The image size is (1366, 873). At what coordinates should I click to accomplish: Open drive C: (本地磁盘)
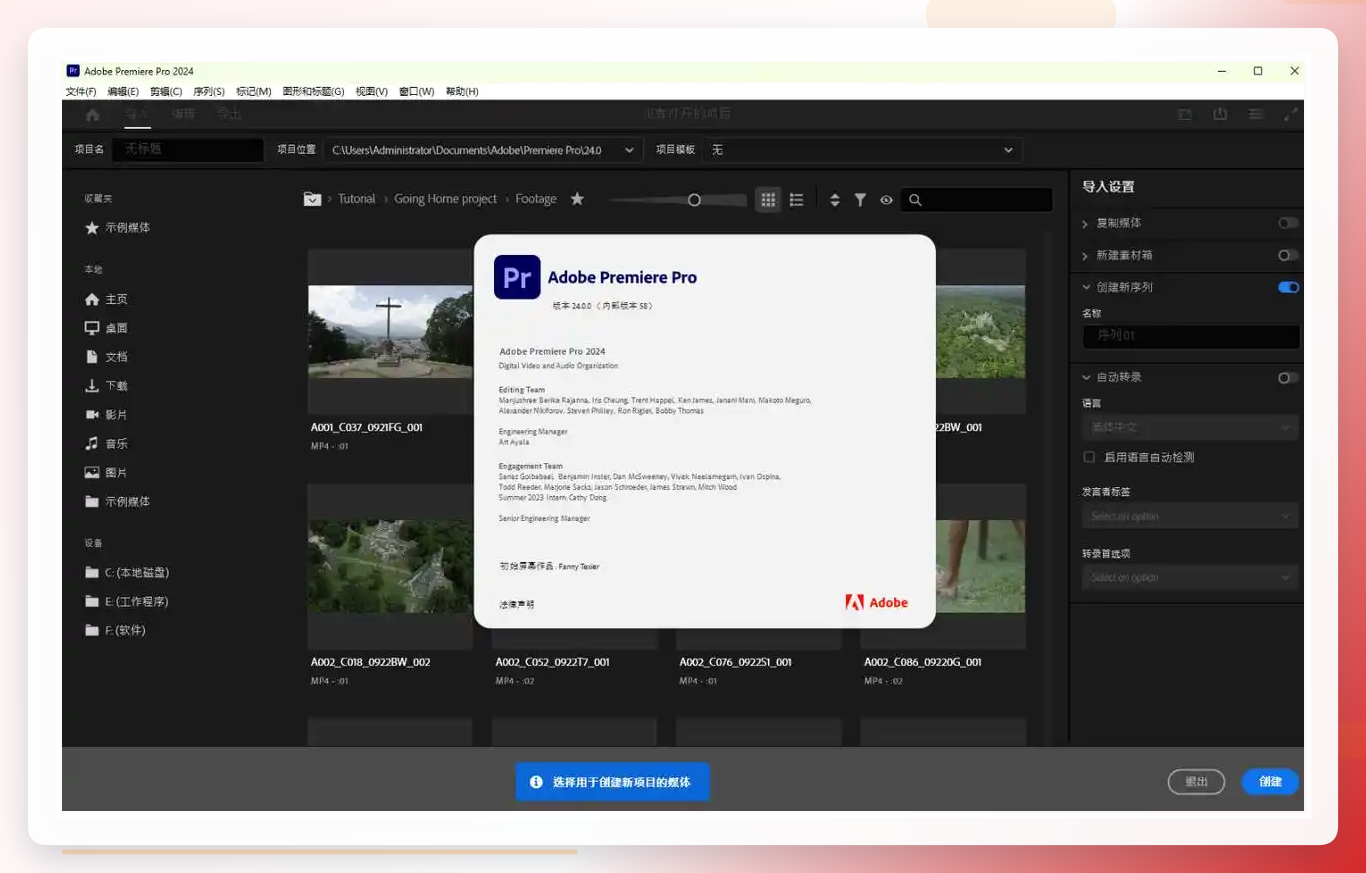pos(127,573)
